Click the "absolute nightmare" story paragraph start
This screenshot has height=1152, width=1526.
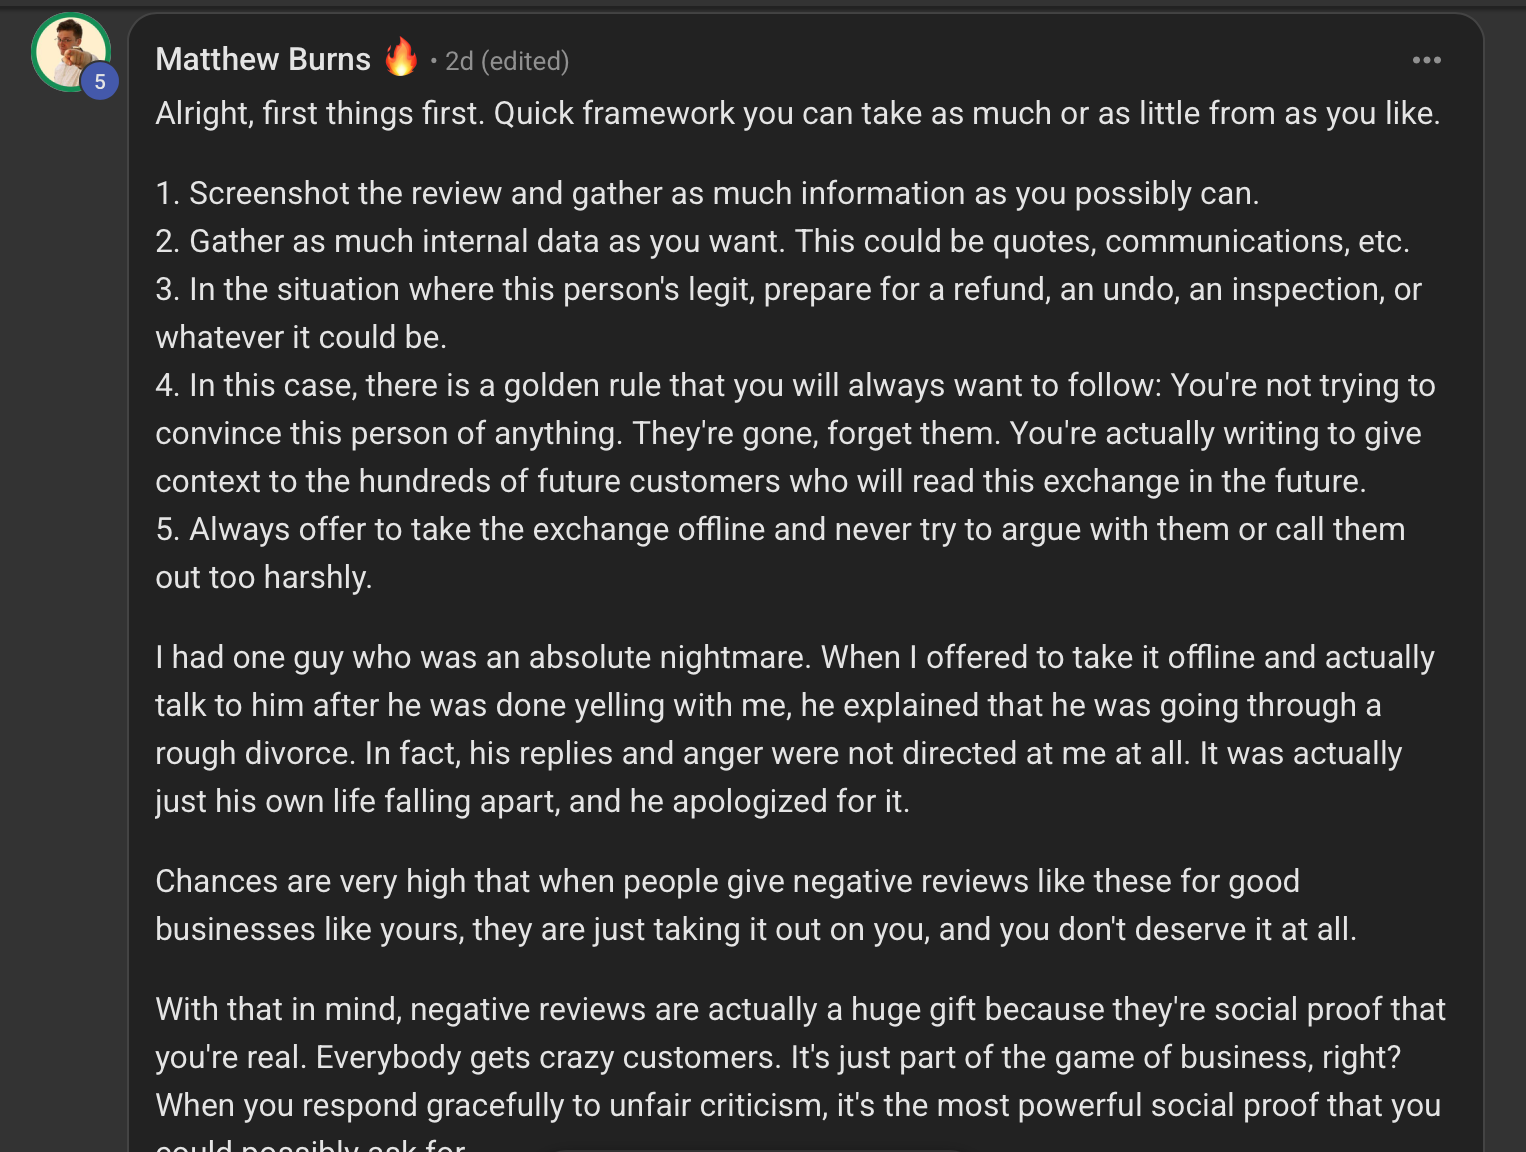tap(484, 658)
